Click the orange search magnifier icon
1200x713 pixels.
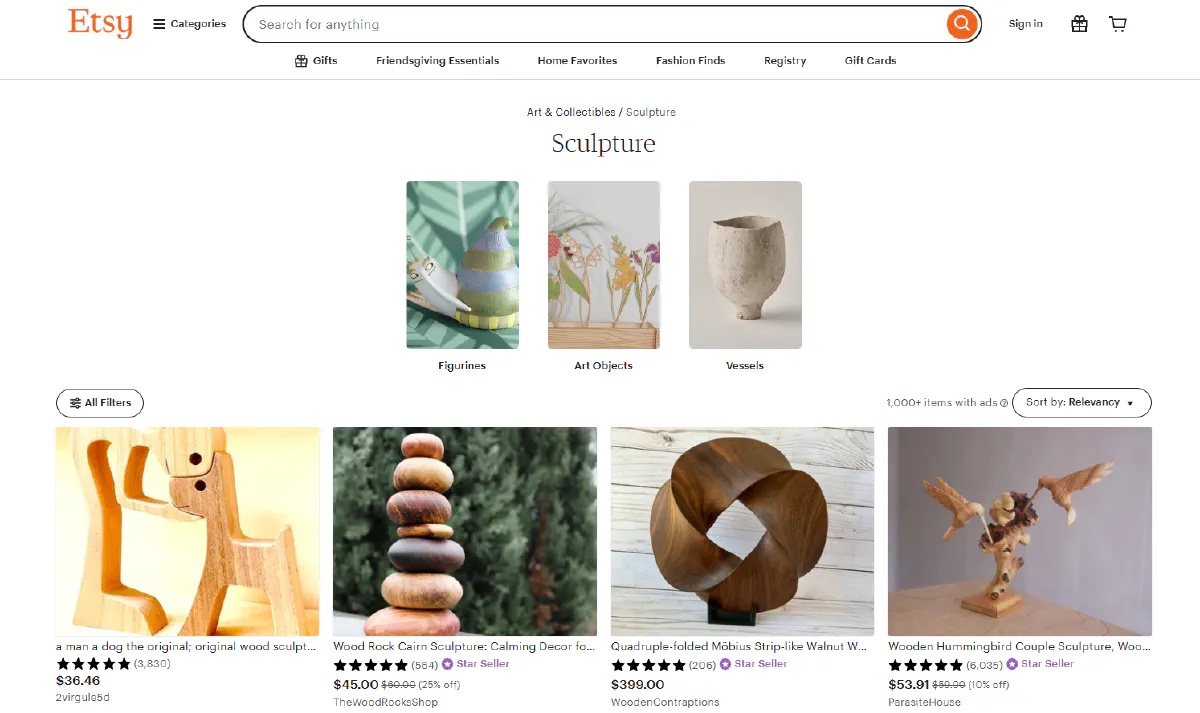coord(961,24)
